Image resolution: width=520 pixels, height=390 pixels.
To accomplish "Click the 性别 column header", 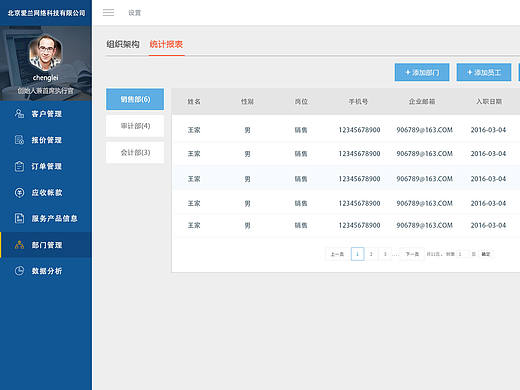I will [247, 101].
